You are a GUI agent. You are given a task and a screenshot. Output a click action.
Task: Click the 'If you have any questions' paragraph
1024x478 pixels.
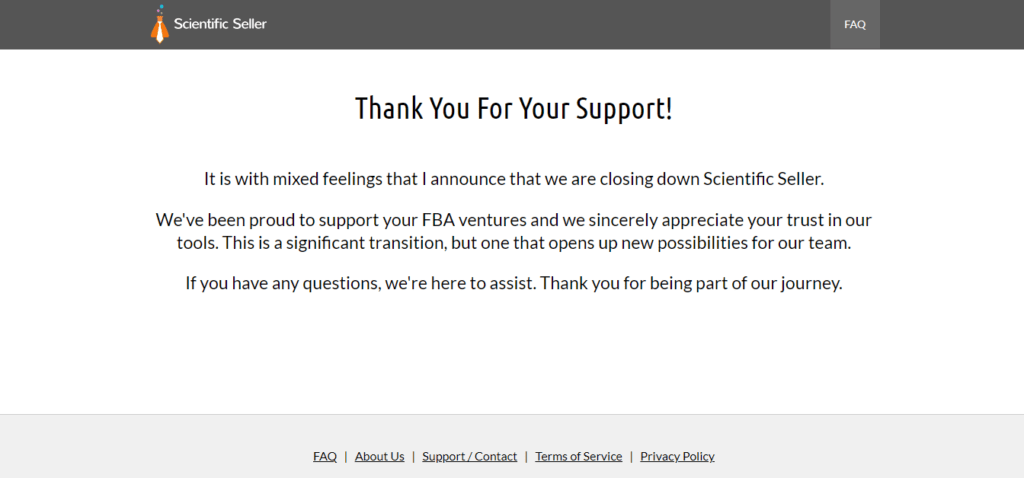click(x=513, y=283)
